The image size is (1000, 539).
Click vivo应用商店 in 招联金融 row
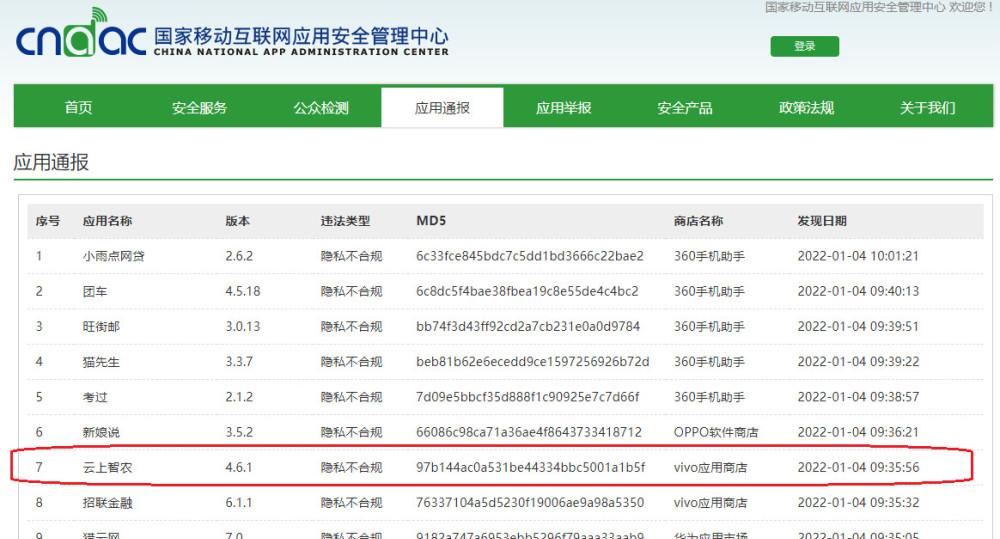coord(710,503)
